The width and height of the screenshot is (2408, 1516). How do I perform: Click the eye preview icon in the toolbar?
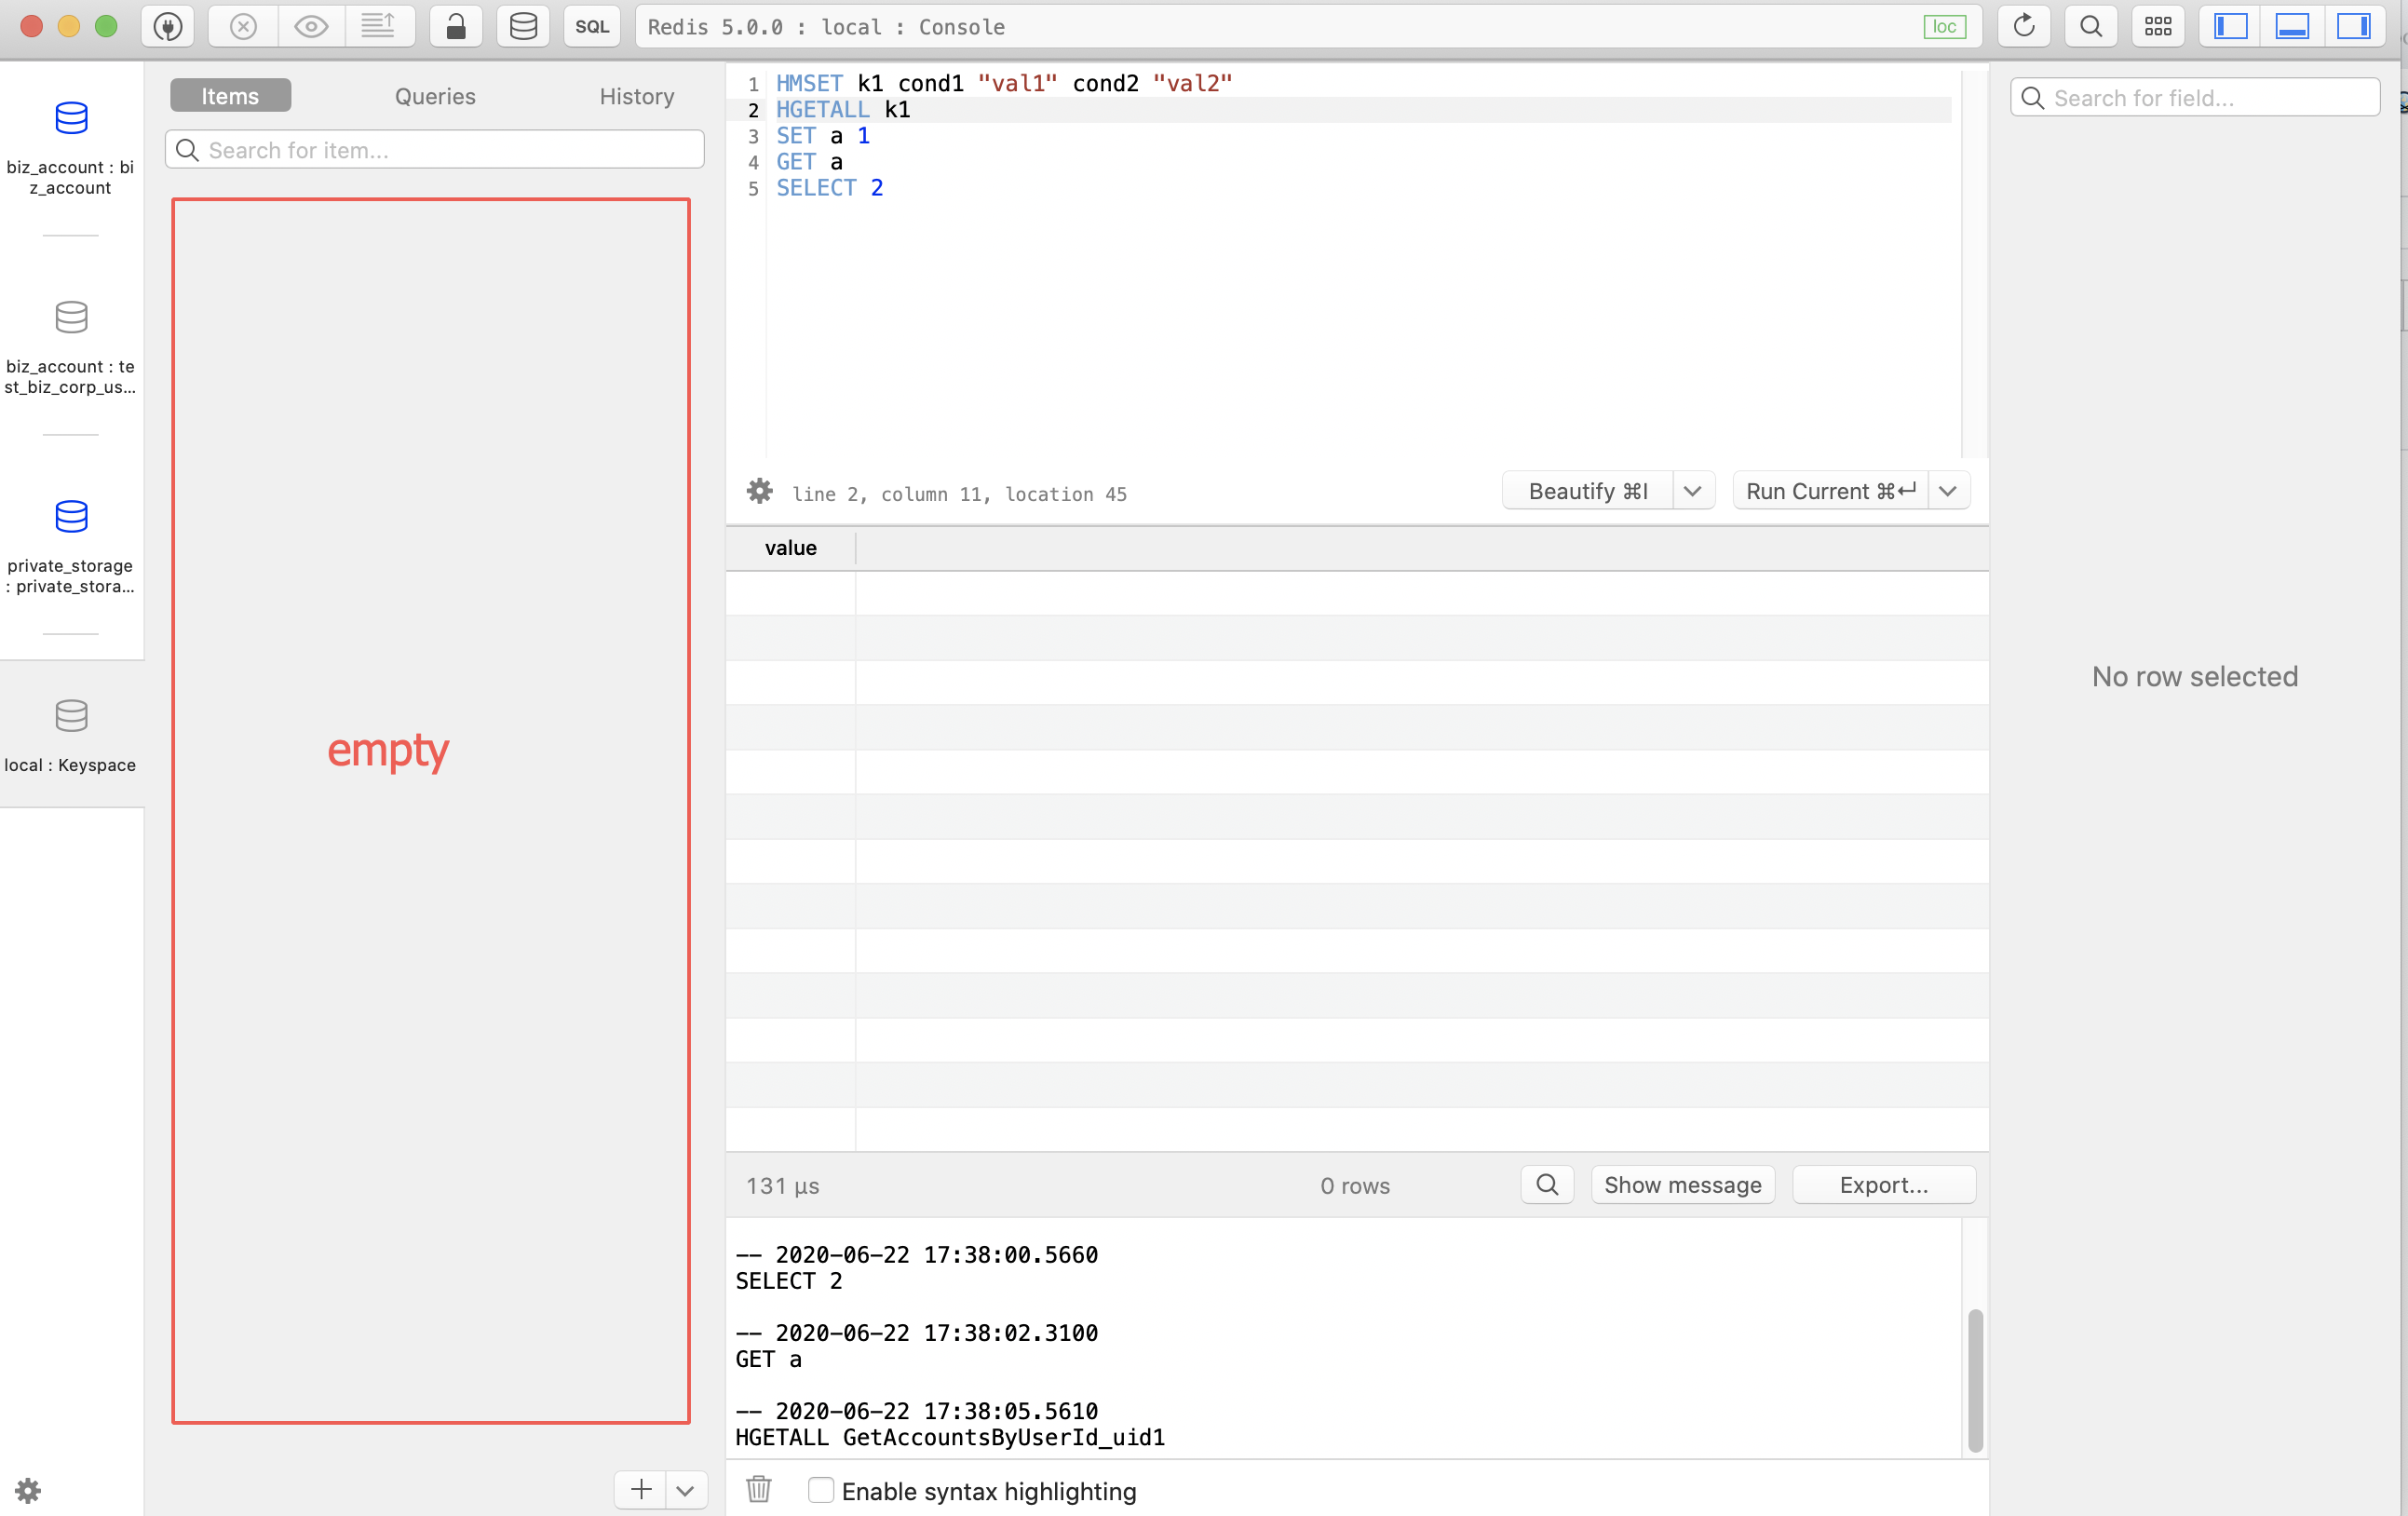pos(310,27)
